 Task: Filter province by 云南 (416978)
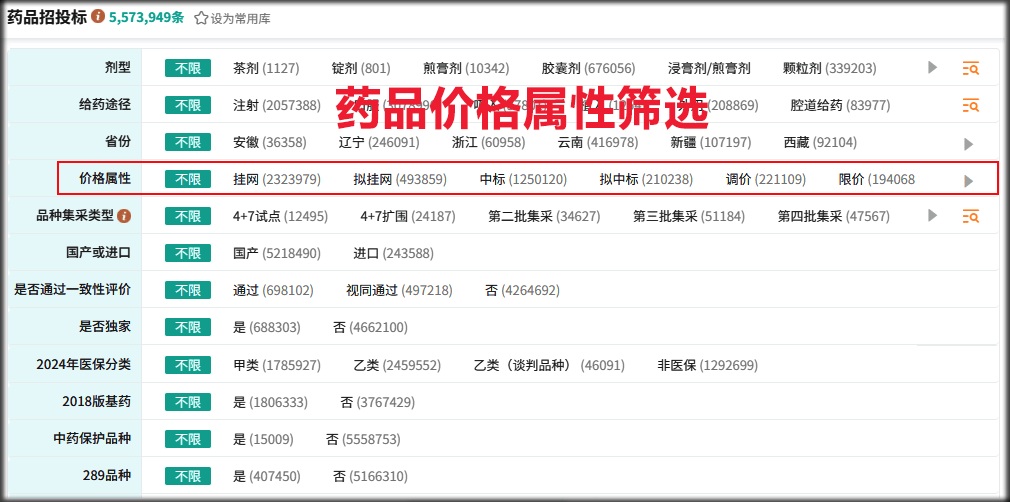coord(598,142)
